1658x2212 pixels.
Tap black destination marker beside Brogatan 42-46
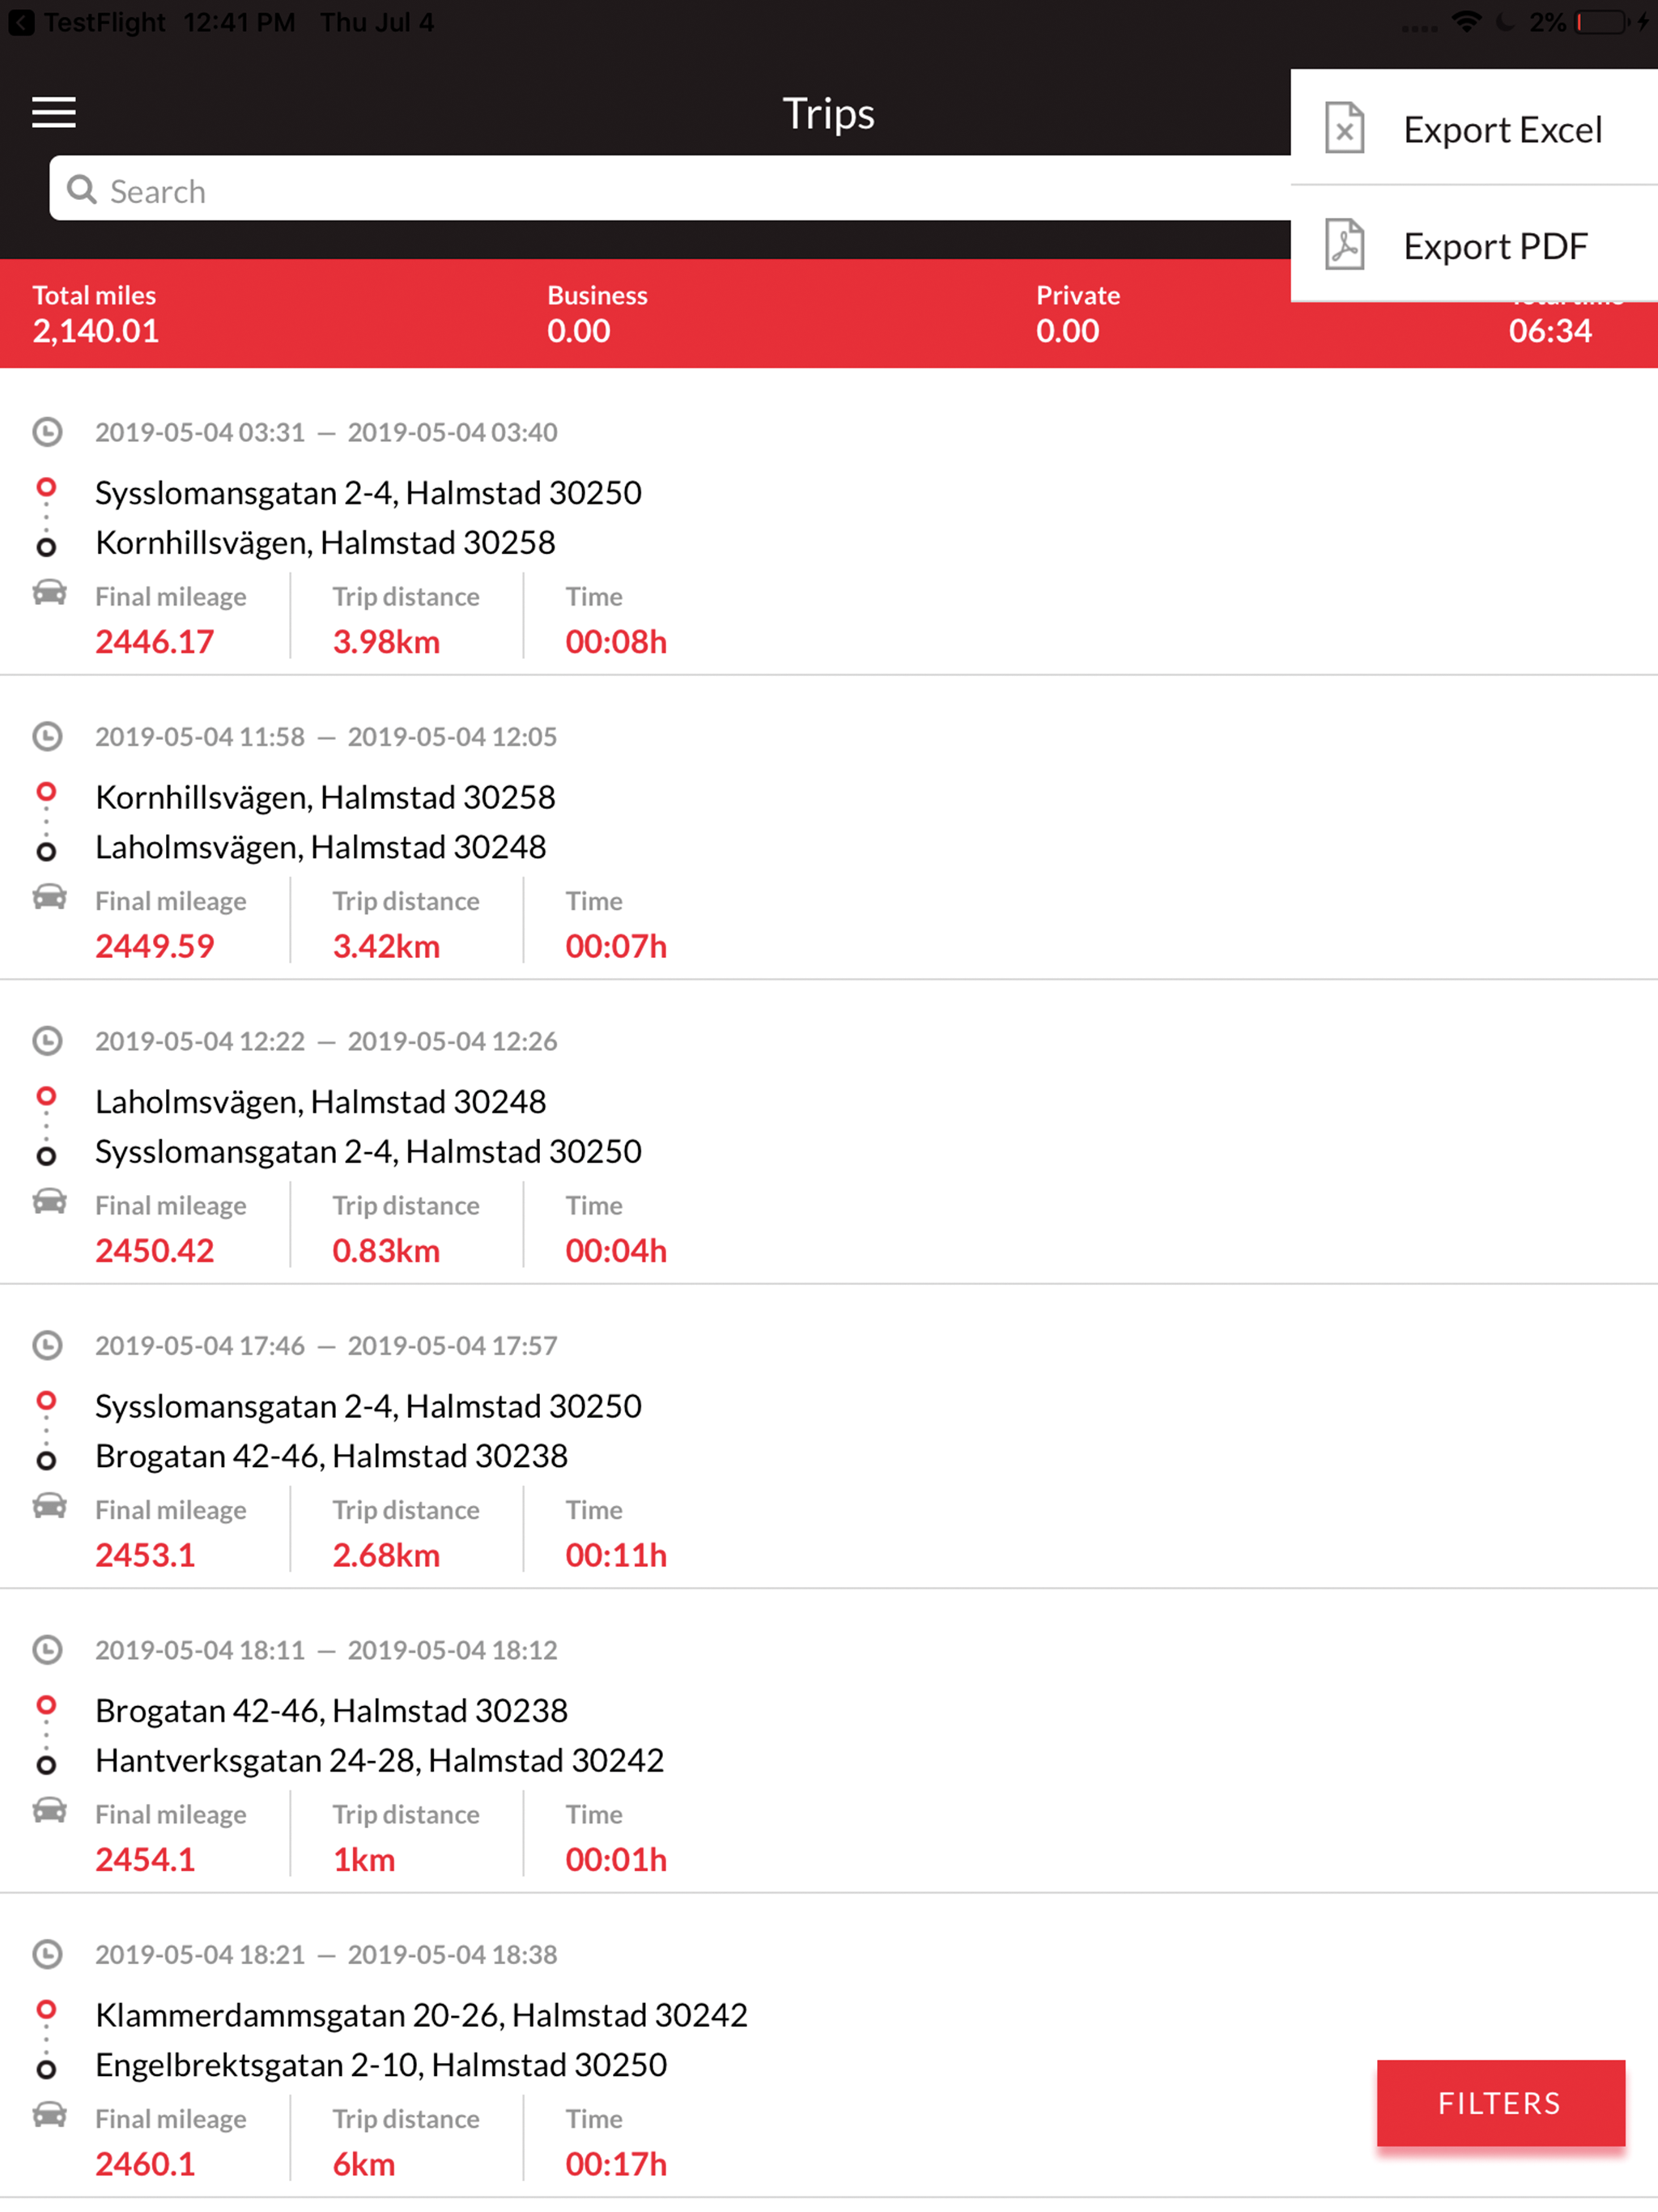tap(46, 1461)
